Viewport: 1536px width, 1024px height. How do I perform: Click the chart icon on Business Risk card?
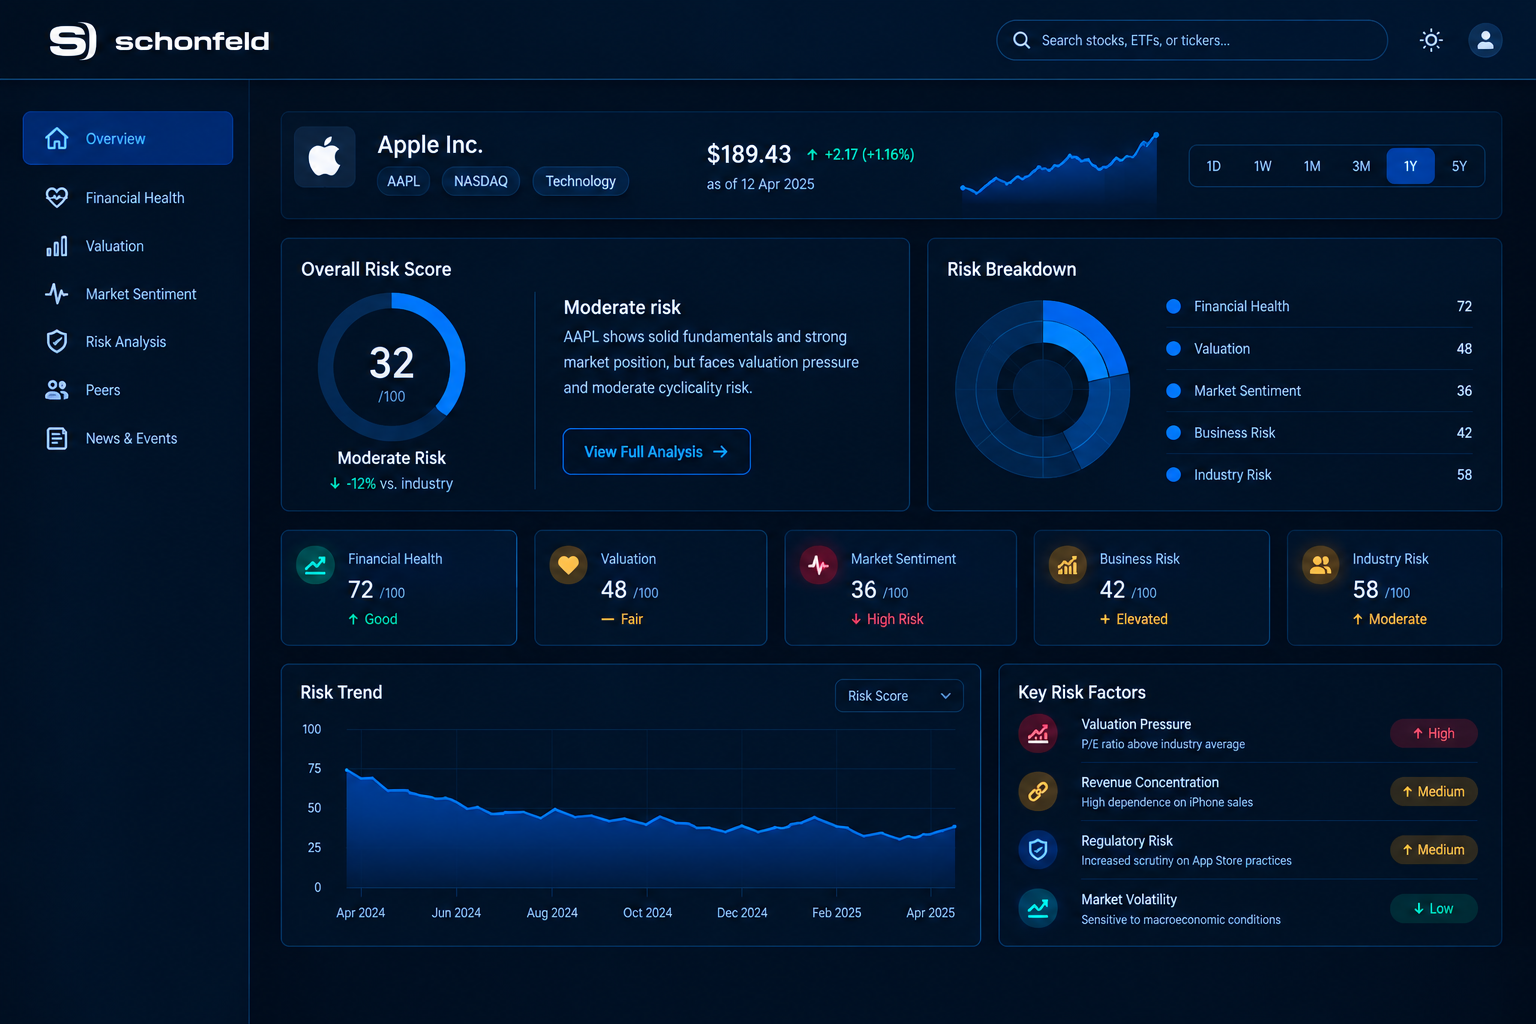click(x=1067, y=564)
